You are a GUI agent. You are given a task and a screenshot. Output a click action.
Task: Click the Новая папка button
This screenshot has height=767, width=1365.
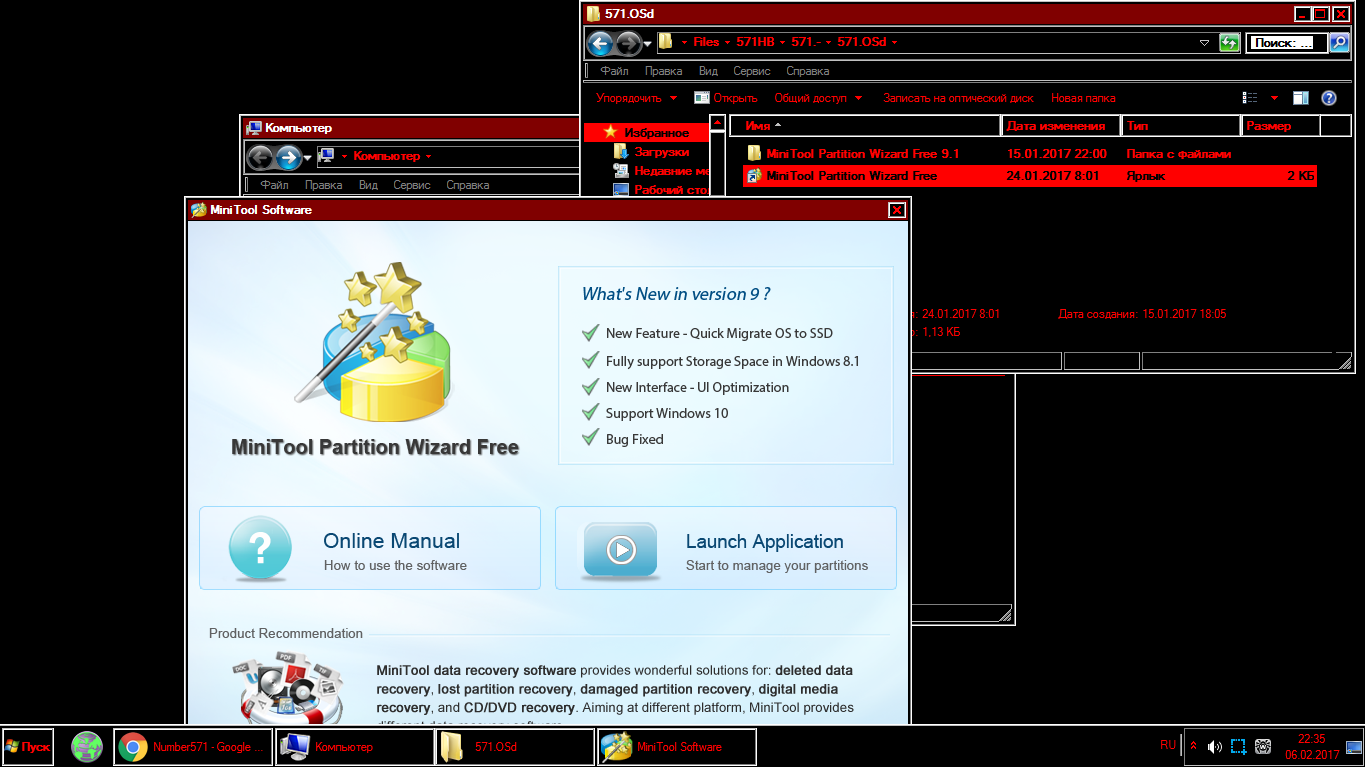(x=1083, y=98)
